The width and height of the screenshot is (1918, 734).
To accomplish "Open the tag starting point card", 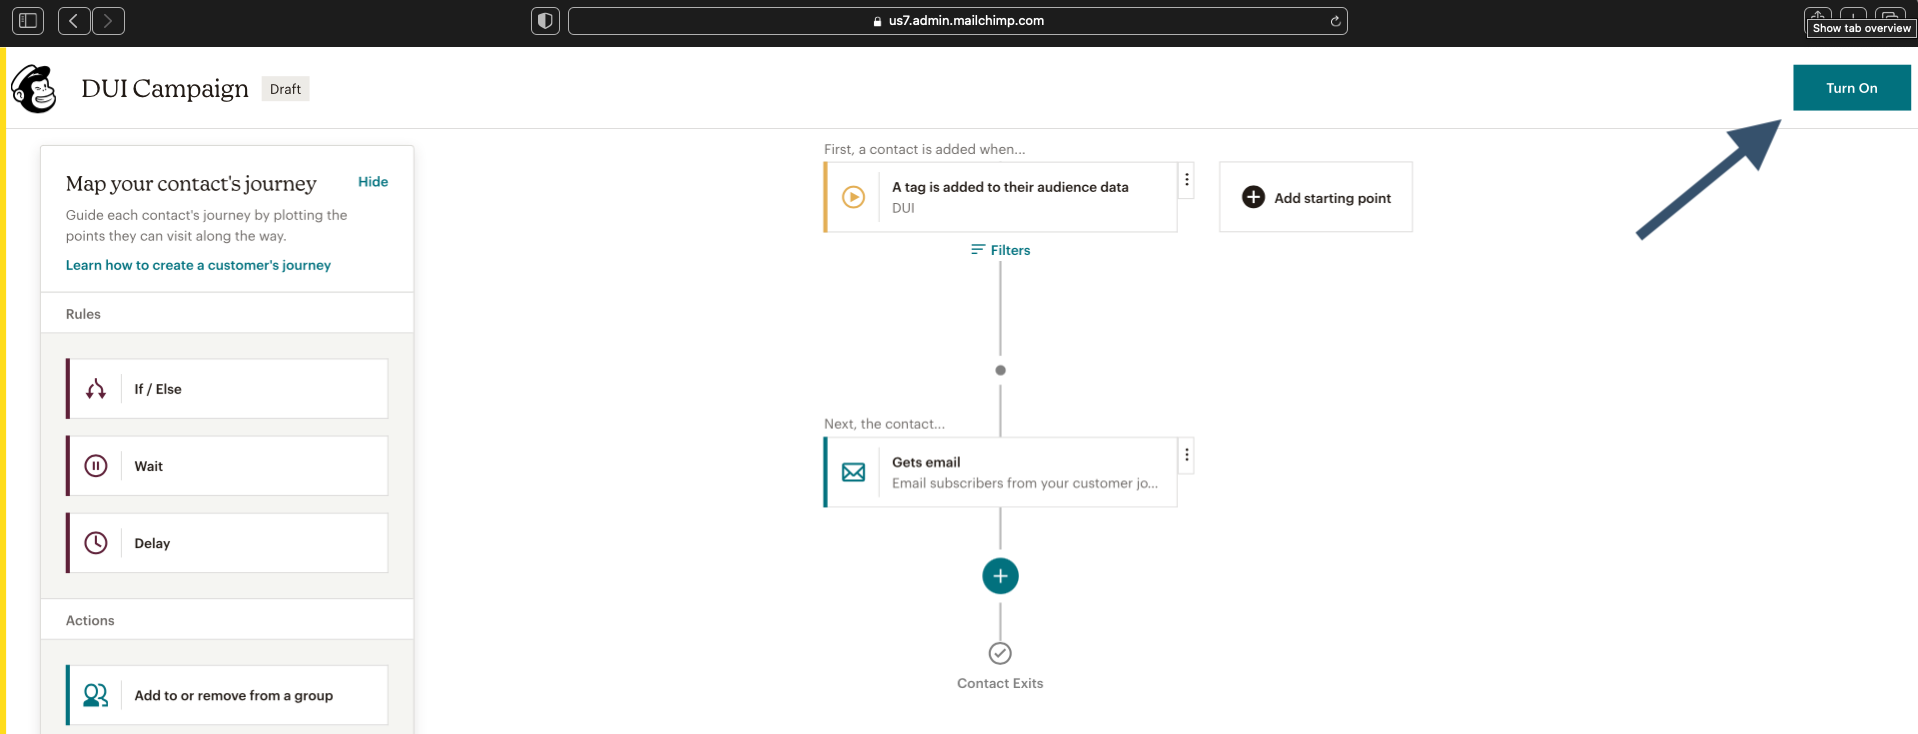I will [x=1000, y=197].
